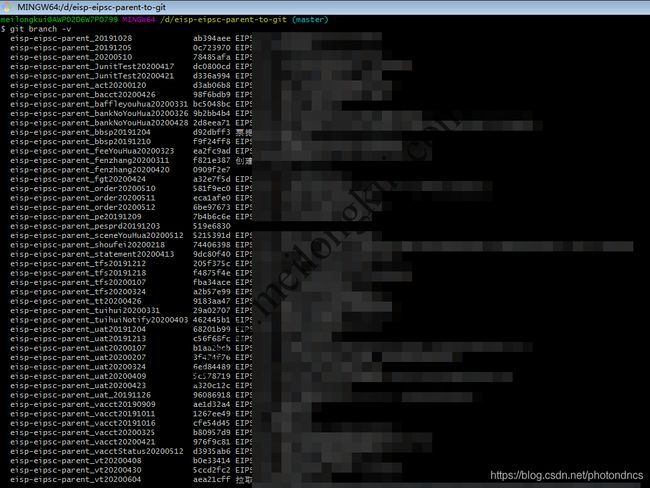
Task: Select branch eisp-eipsc-parent_vacct20191016
Action: pyautogui.click(x=82, y=423)
